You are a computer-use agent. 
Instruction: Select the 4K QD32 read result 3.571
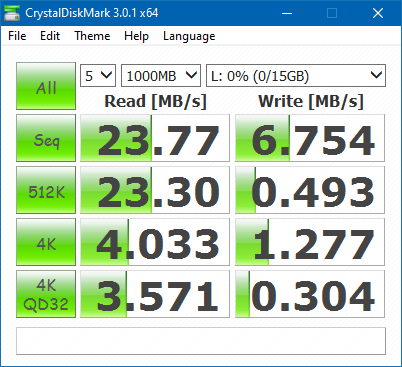(155, 294)
